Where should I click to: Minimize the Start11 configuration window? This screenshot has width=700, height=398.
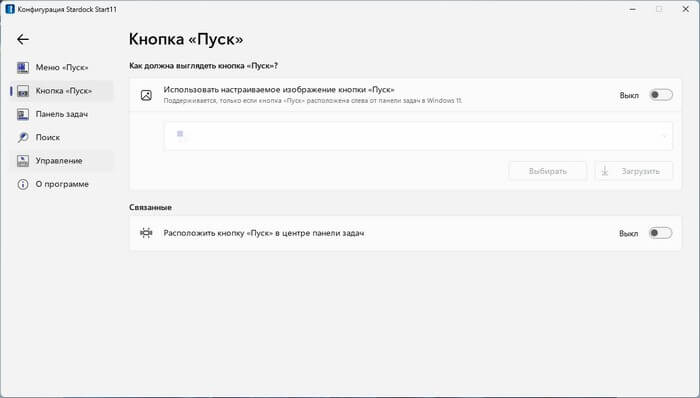[633, 9]
